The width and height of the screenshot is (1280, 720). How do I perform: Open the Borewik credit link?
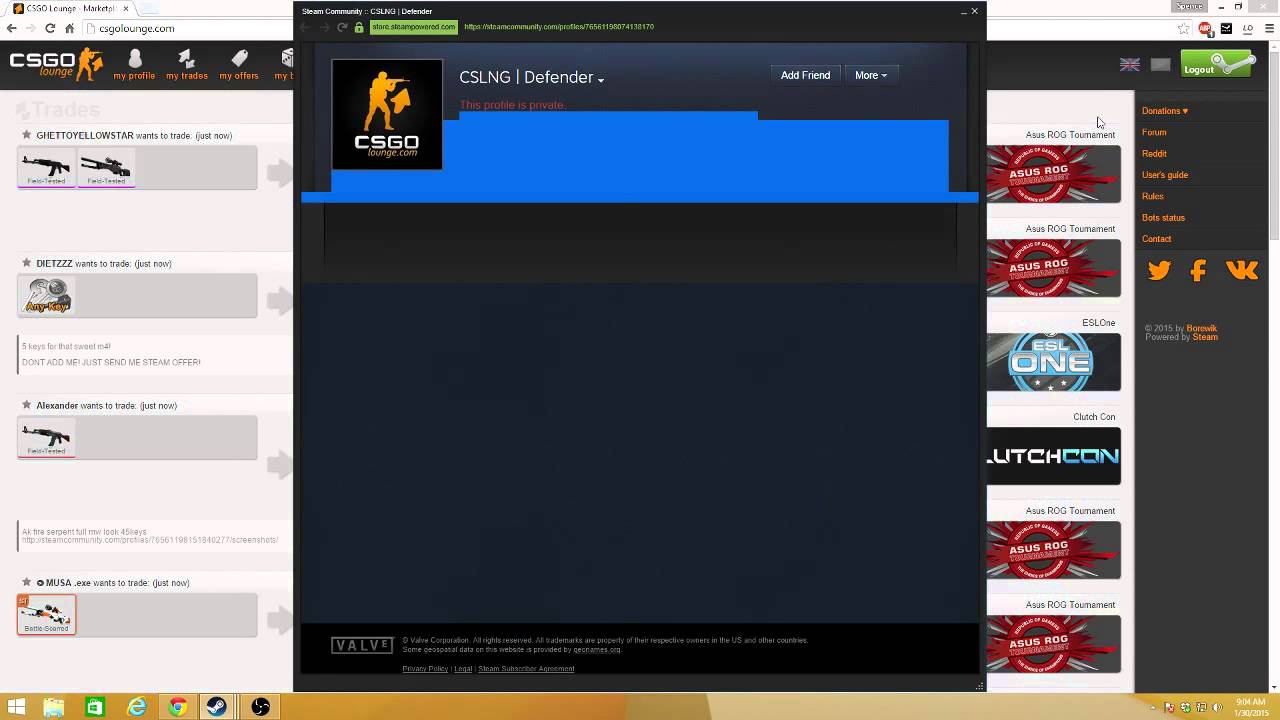click(x=1202, y=328)
